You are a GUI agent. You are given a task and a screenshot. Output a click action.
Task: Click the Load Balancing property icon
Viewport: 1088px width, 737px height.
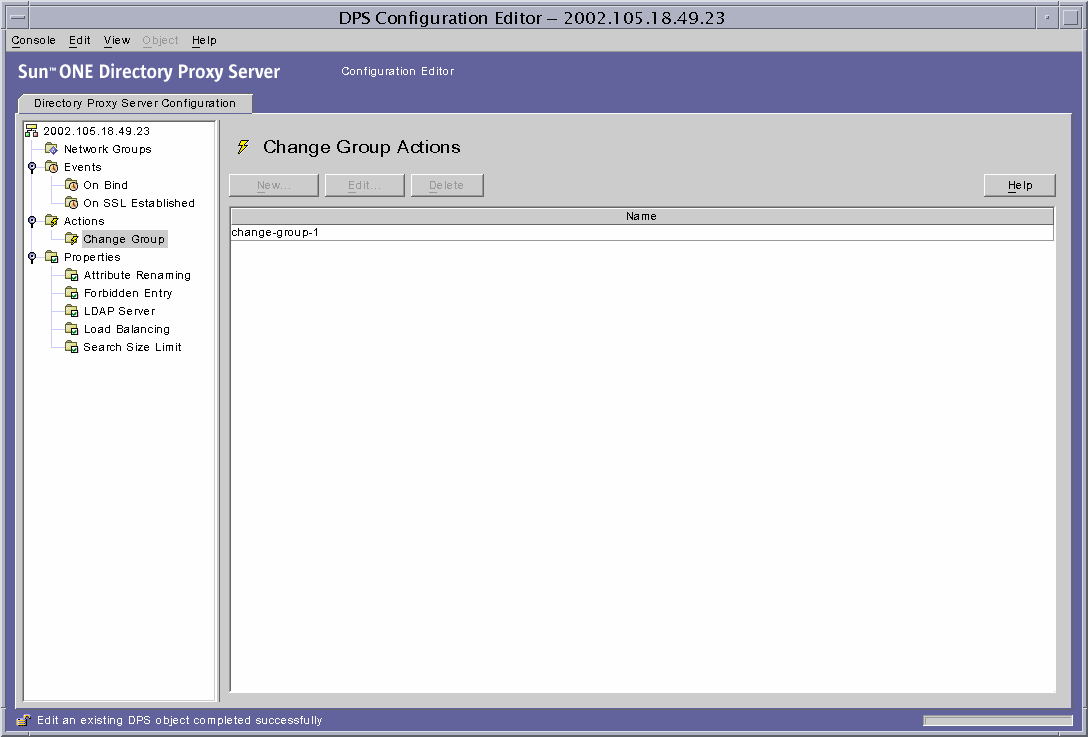(71, 328)
